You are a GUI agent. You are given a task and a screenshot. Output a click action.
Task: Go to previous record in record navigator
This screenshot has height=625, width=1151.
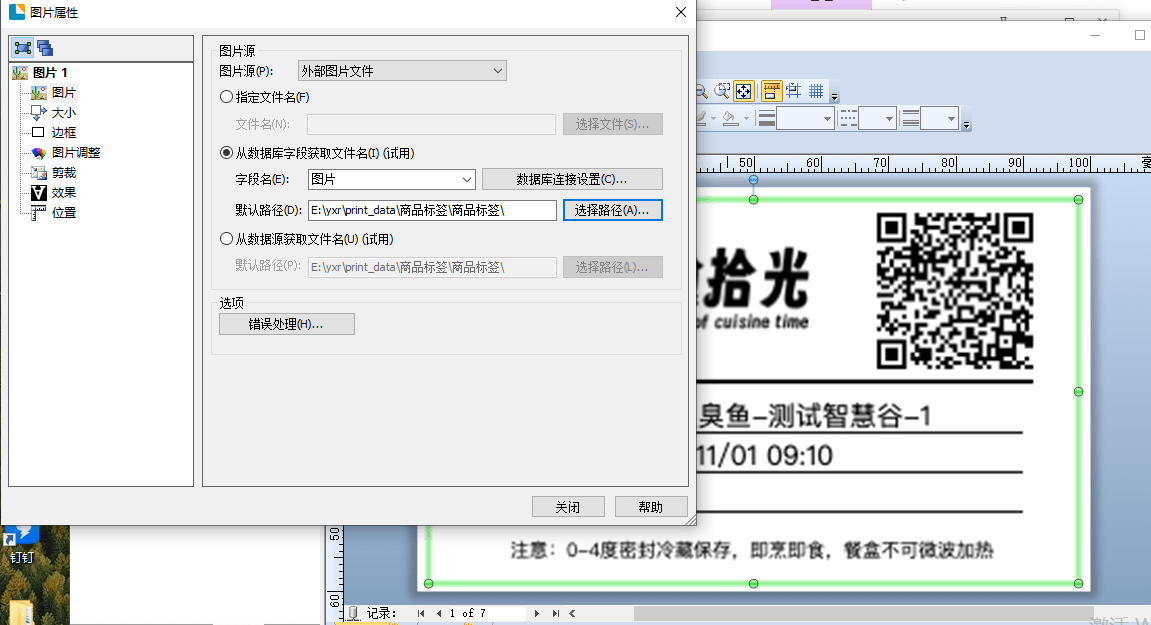click(x=439, y=613)
